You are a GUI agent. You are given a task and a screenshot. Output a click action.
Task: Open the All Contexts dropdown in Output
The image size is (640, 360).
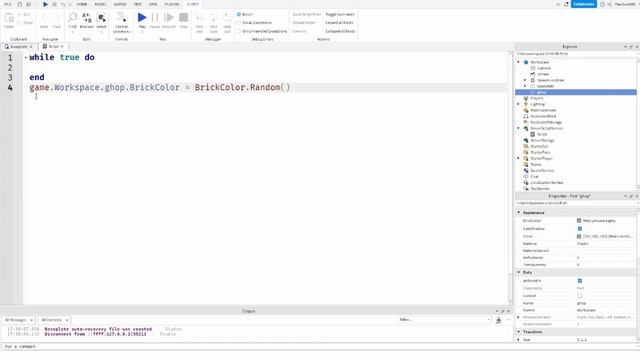click(x=55, y=320)
